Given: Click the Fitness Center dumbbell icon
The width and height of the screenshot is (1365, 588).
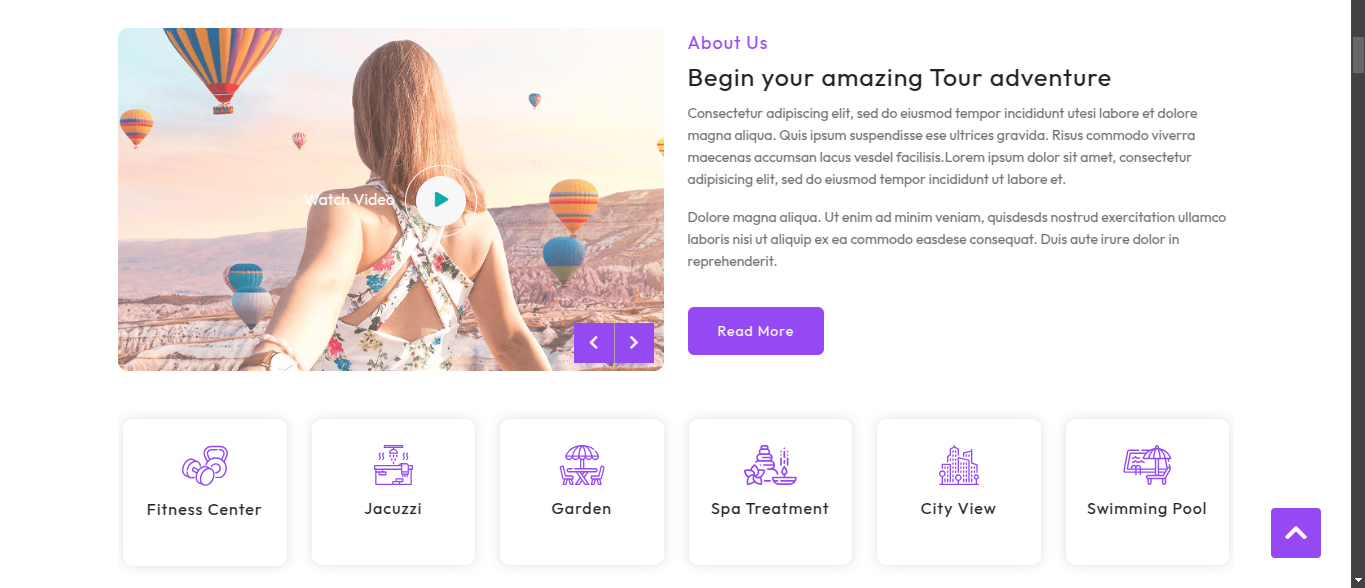Looking at the screenshot, I should [205, 466].
